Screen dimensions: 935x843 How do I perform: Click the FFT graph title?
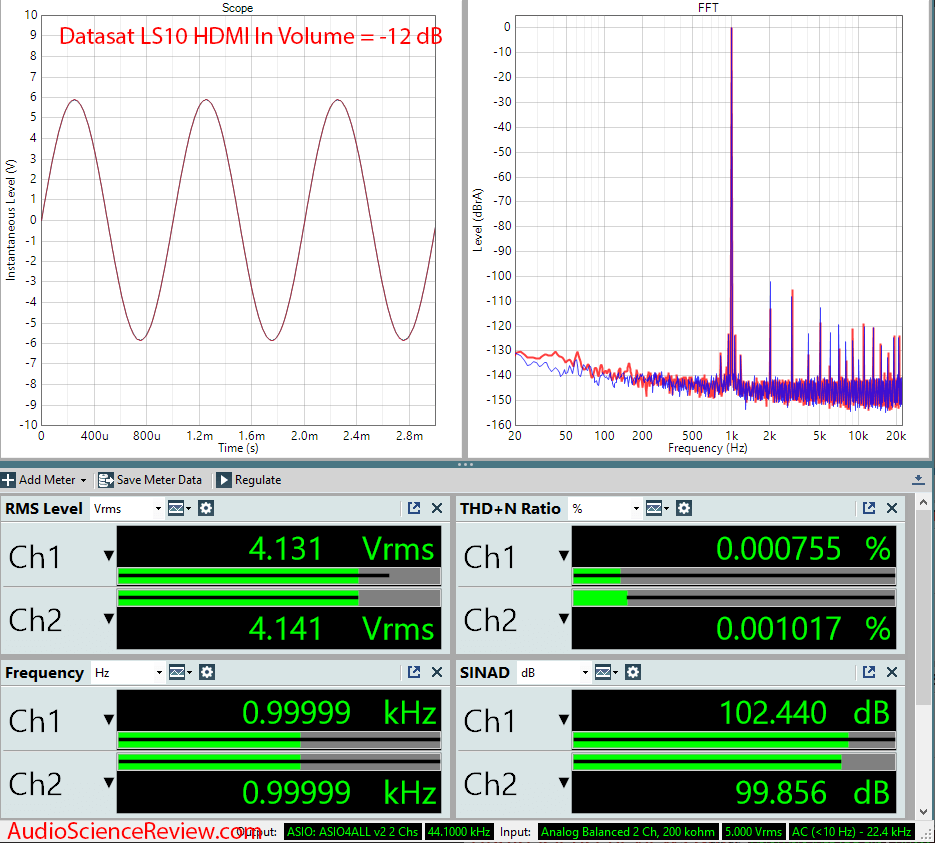(x=708, y=8)
